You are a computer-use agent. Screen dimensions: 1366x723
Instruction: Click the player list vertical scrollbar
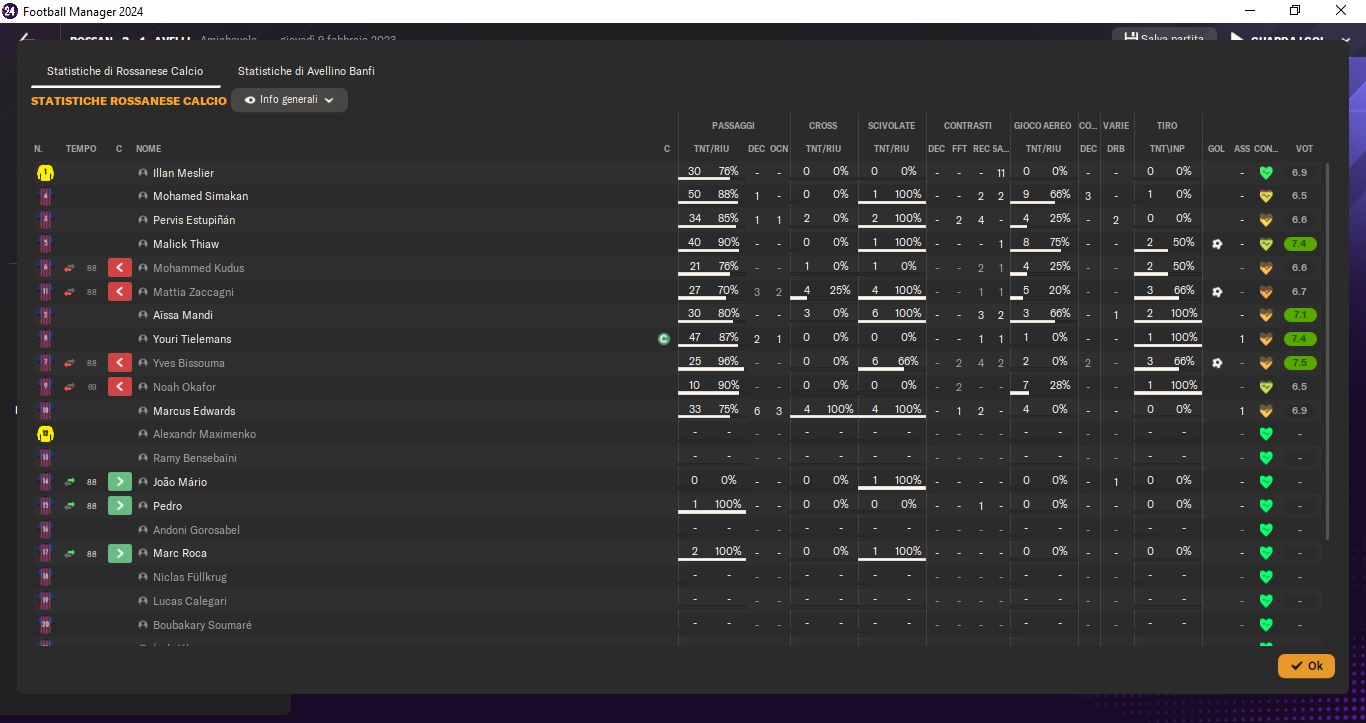coord(1328,350)
